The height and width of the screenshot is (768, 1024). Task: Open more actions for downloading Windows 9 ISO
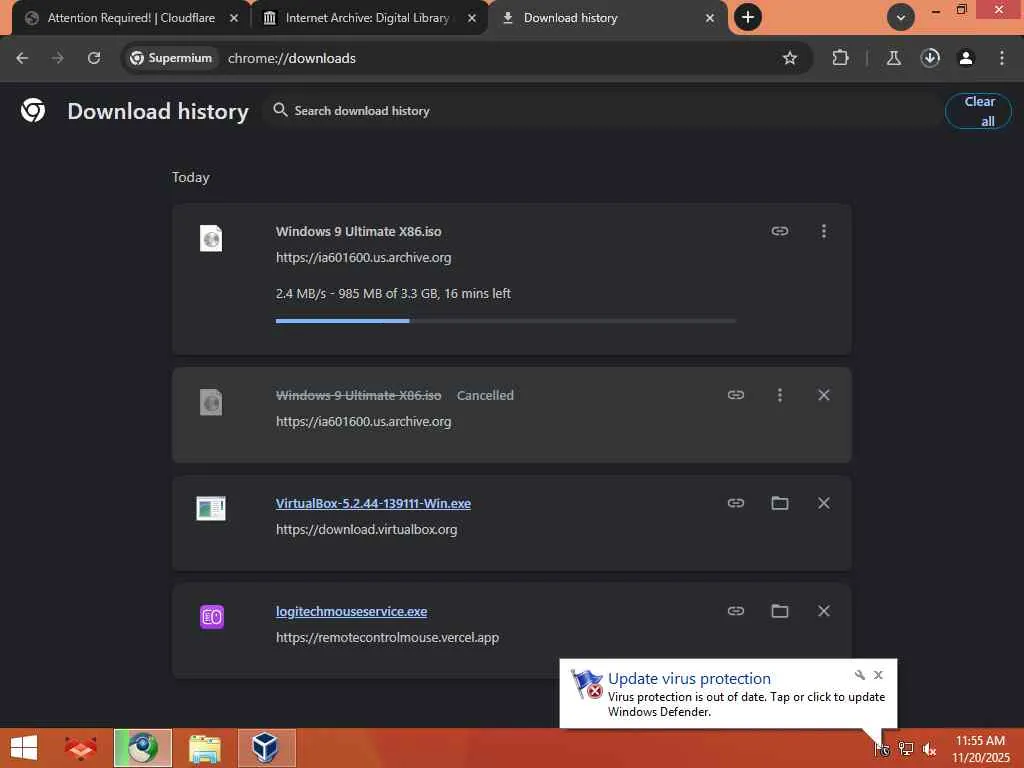point(824,231)
